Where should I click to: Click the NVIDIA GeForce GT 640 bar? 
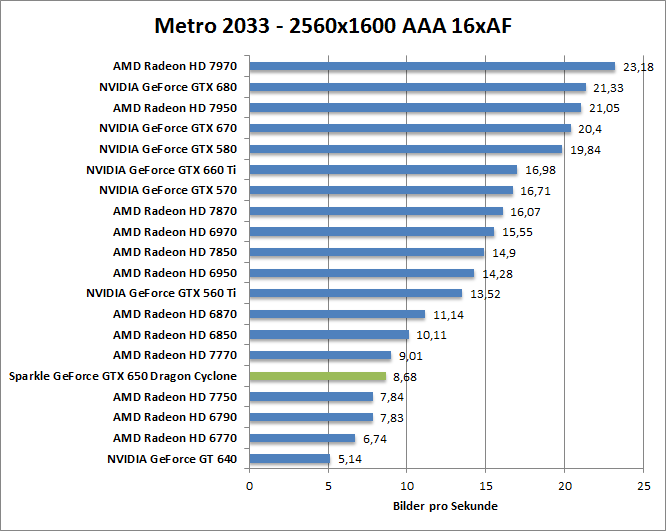(x=289, y=459)
